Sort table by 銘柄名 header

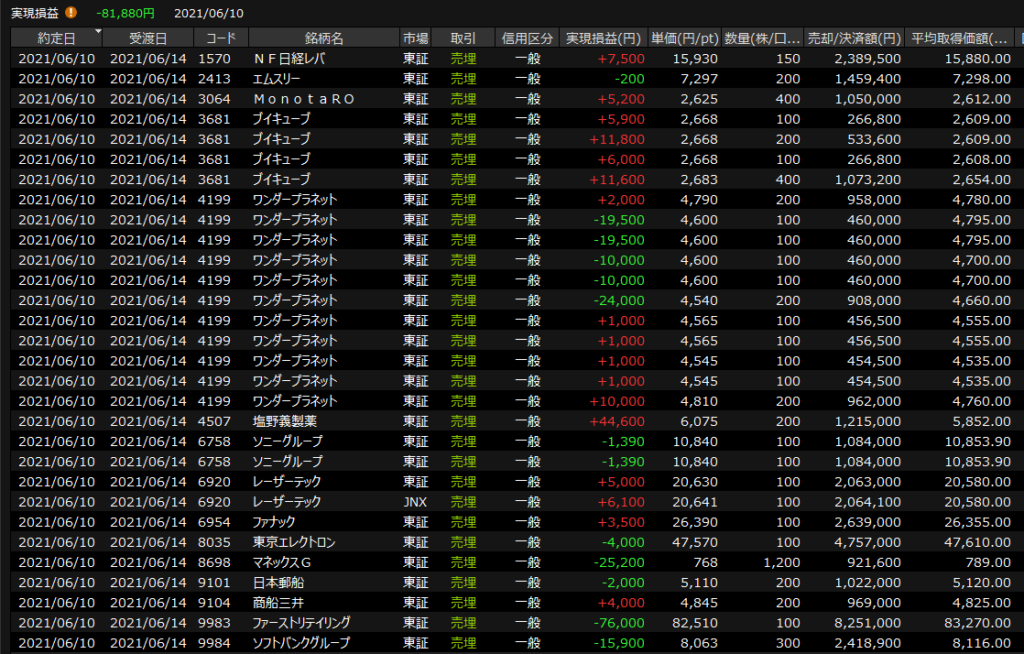[x=323, y=38]
